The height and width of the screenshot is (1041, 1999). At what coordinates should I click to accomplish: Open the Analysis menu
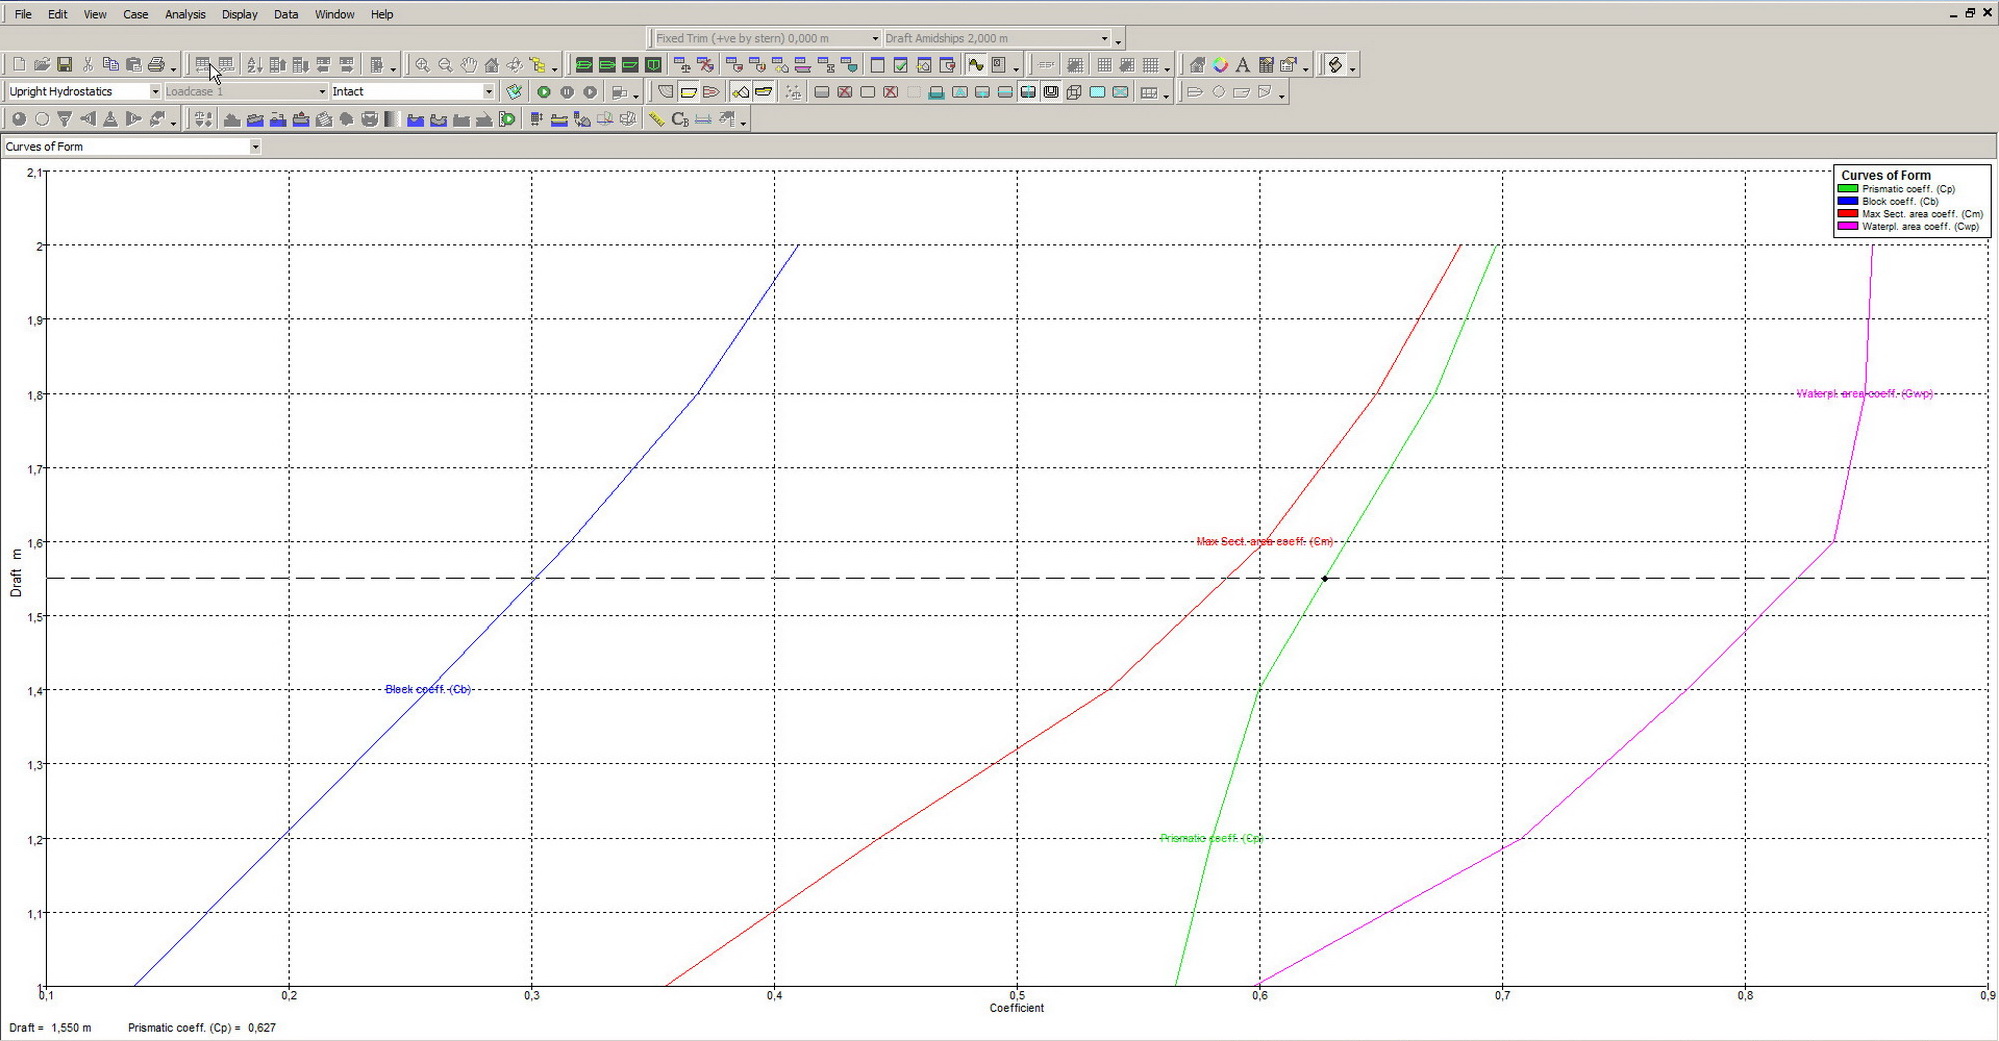pos(185,14)
